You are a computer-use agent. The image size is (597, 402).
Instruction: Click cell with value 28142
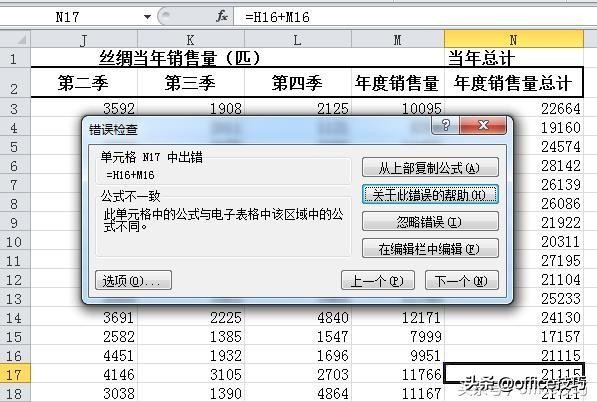coord(548,166)
